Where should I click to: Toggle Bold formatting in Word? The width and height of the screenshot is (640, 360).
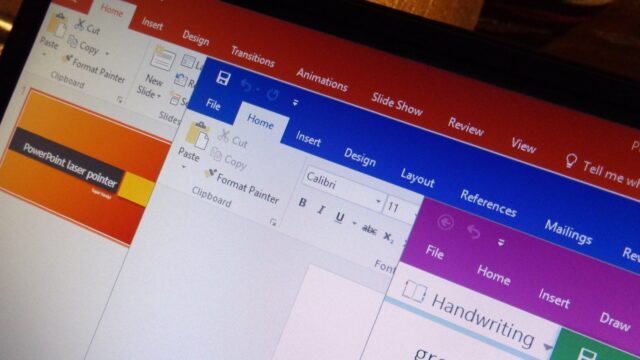(x=302, y=202)
